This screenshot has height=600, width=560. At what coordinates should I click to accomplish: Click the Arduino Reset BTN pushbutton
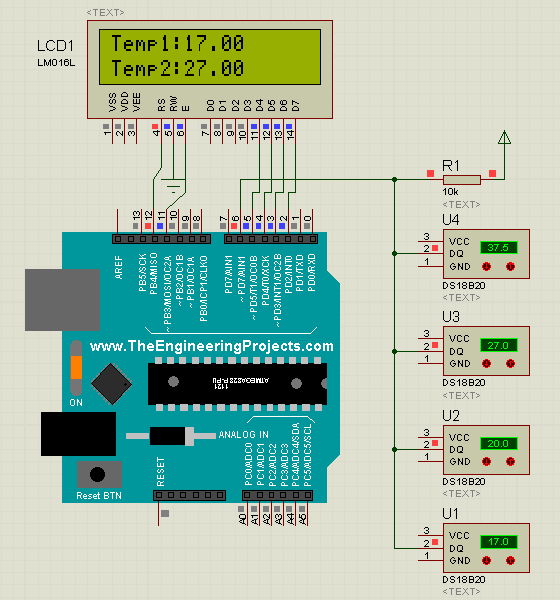coord(98,474)
